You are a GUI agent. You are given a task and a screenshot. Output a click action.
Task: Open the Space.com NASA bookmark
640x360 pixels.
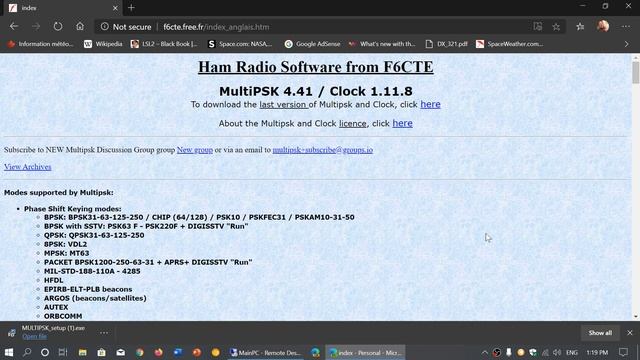pyautogui.click(x=240, y=44)
